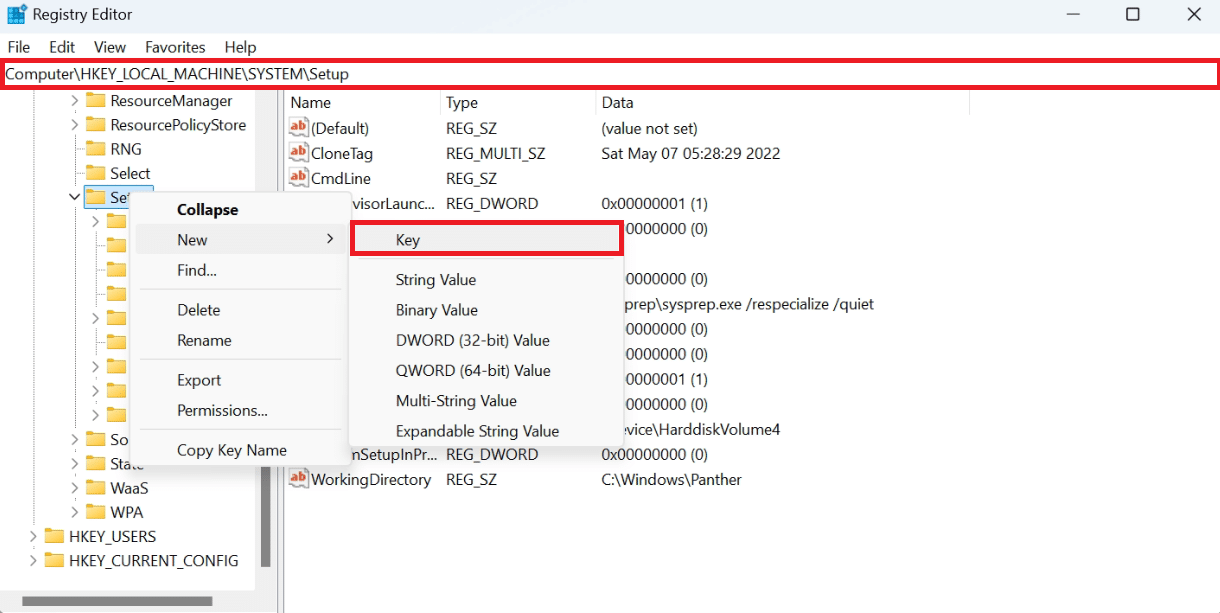The height and width of the screenshot is (613, 1220).
Task: Expand the ResourceManager key
Action: pyautogui.click(x=74, y=101)
